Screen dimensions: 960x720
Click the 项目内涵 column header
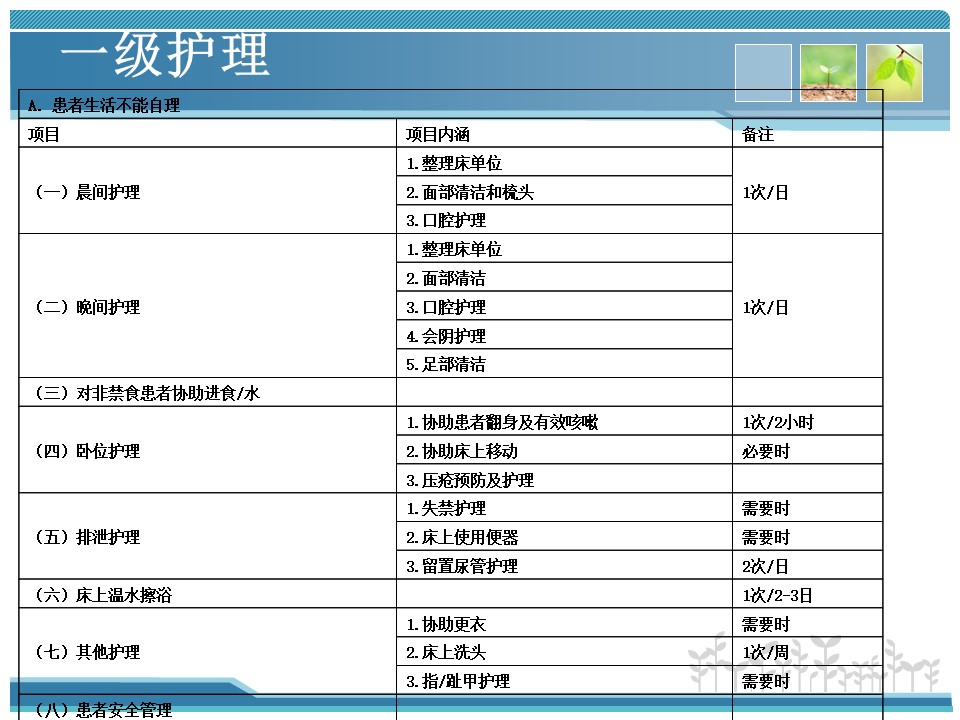(564, 133)
